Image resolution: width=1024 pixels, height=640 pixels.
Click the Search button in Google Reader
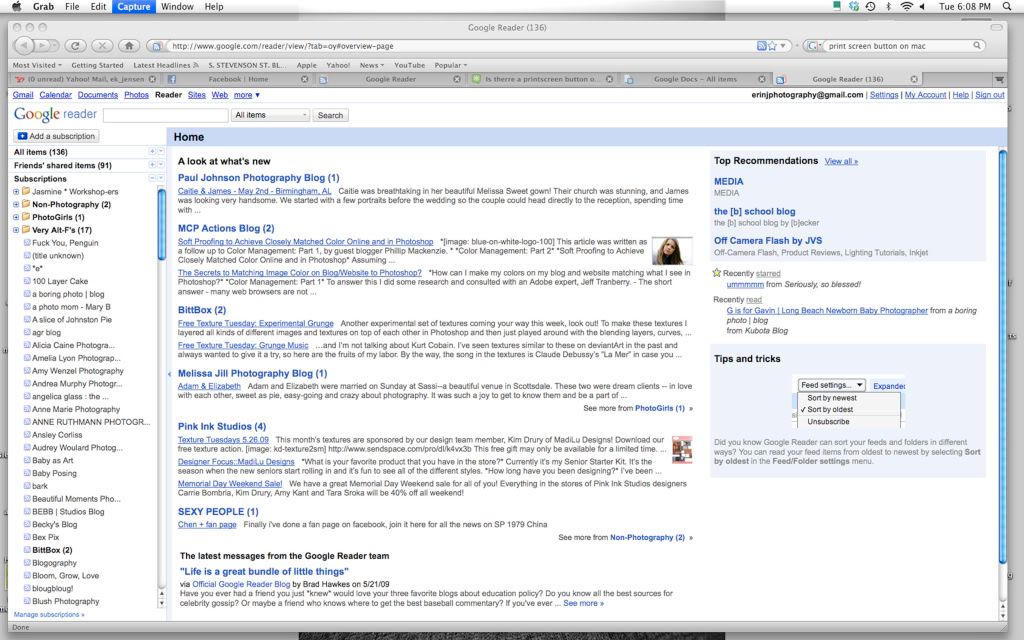(x=330, y=115)
